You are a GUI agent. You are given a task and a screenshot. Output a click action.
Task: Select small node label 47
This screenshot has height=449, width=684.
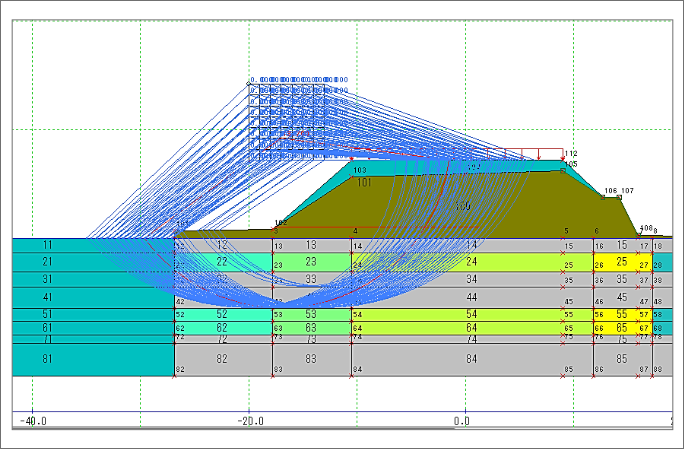644,302
